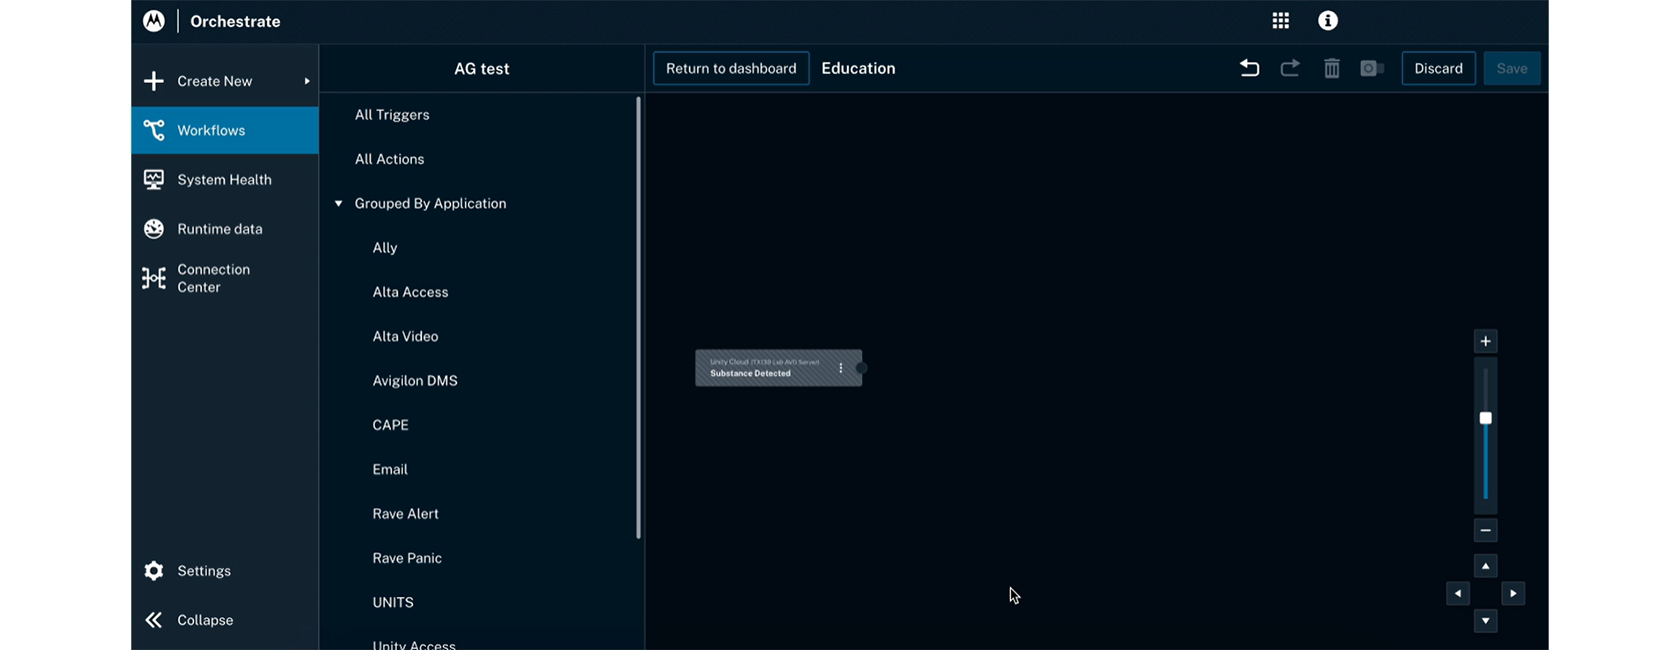Click the camera icon beside the Discard button
1680x650 pixels.
(x=1372, y=68)
